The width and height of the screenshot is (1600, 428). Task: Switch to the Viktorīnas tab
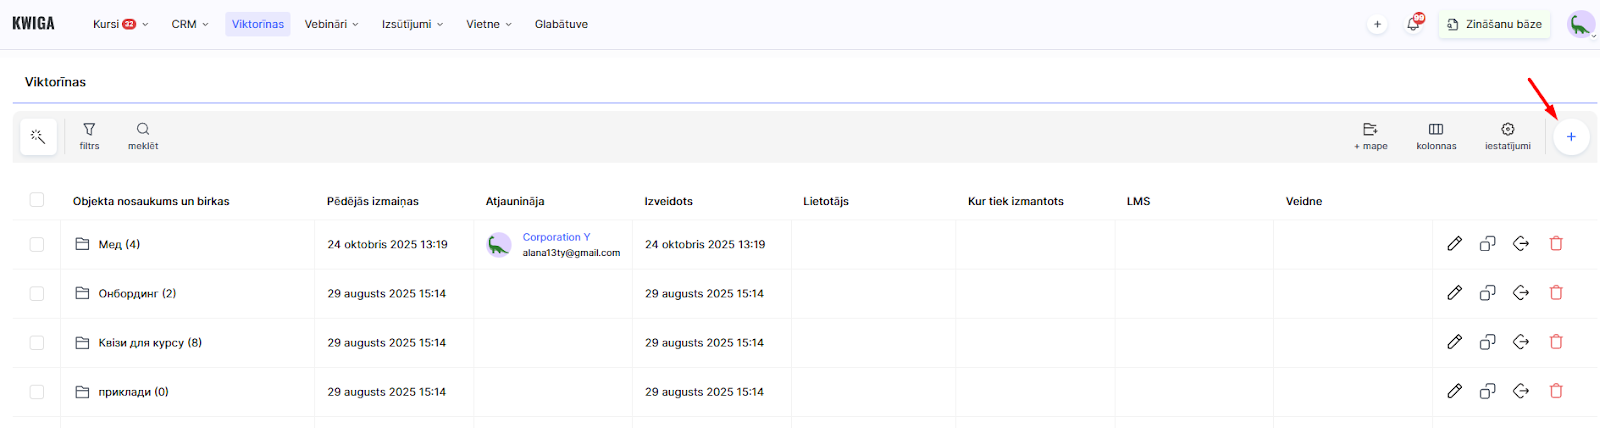[x=258, y=24]
